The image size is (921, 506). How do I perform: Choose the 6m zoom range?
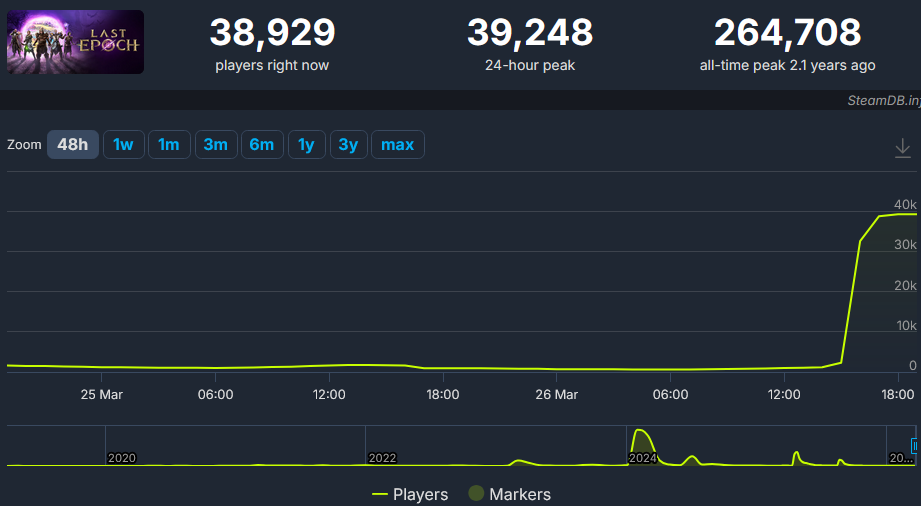click(262, 145)
